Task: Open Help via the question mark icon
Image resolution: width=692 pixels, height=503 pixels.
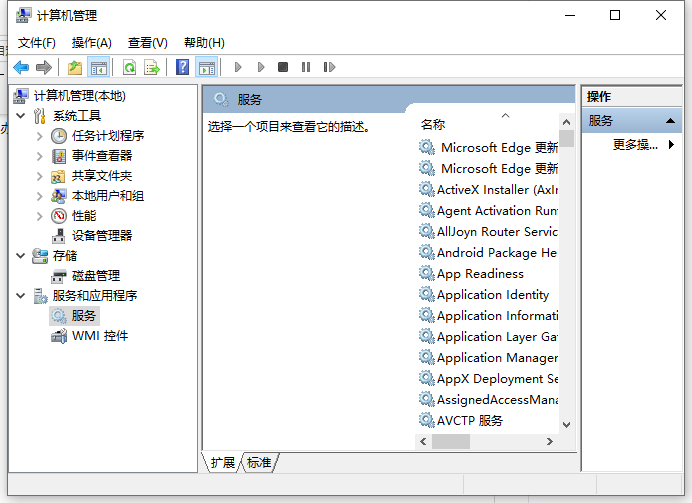Action: [x=182, y=67]
